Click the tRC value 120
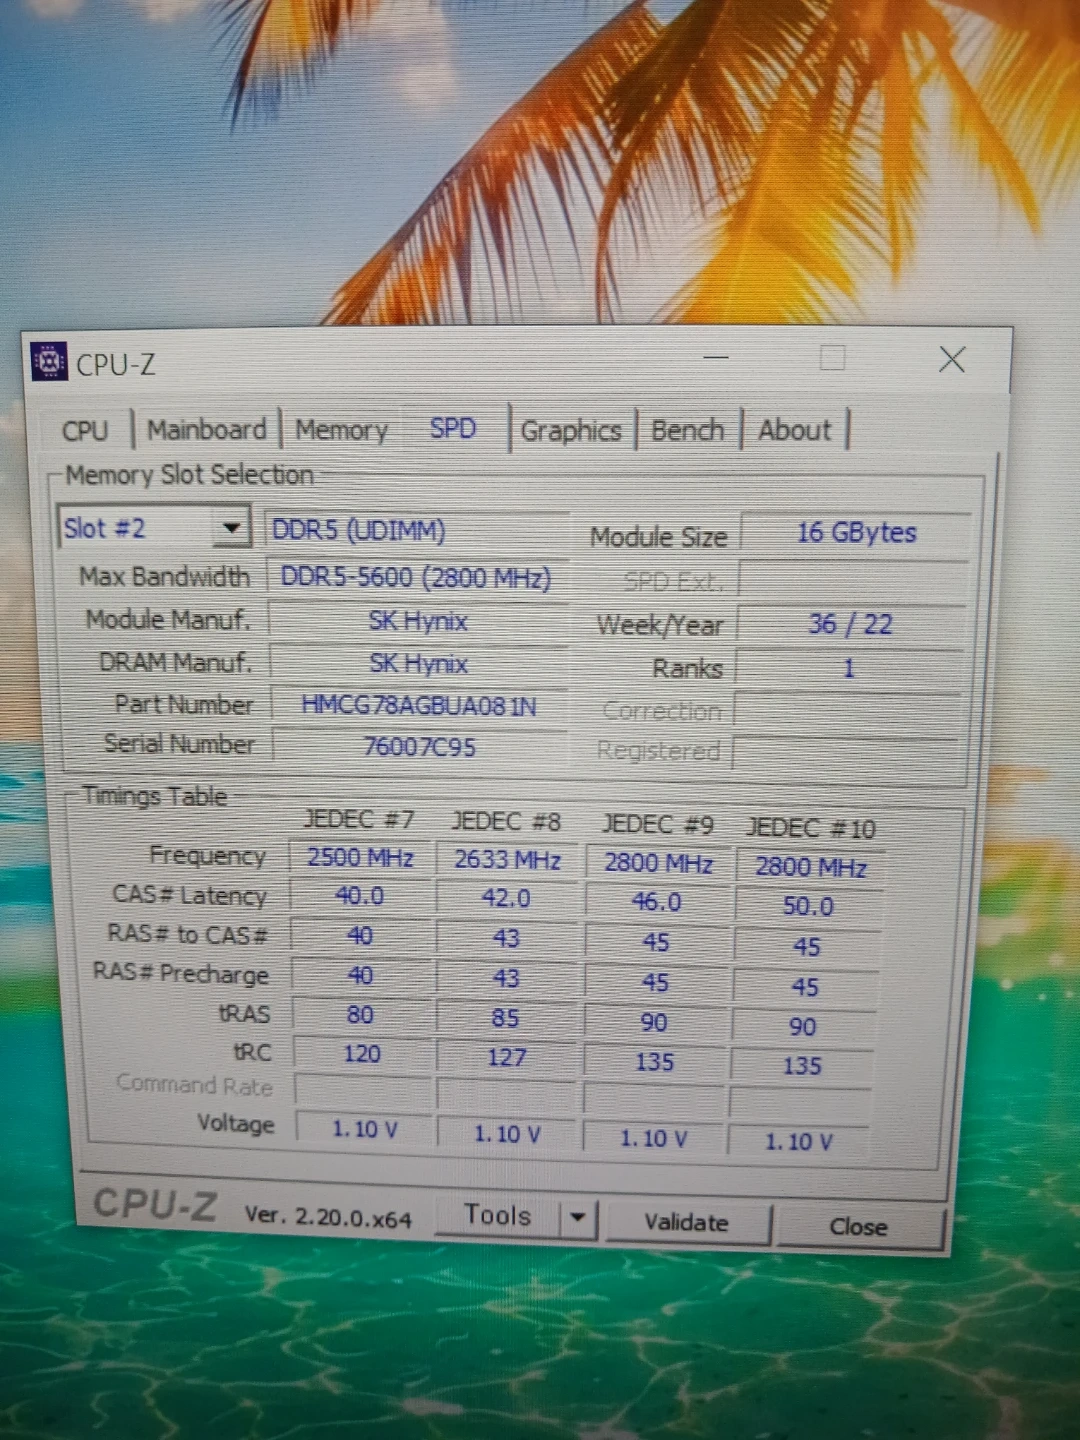 click(x=361, y=1054)
